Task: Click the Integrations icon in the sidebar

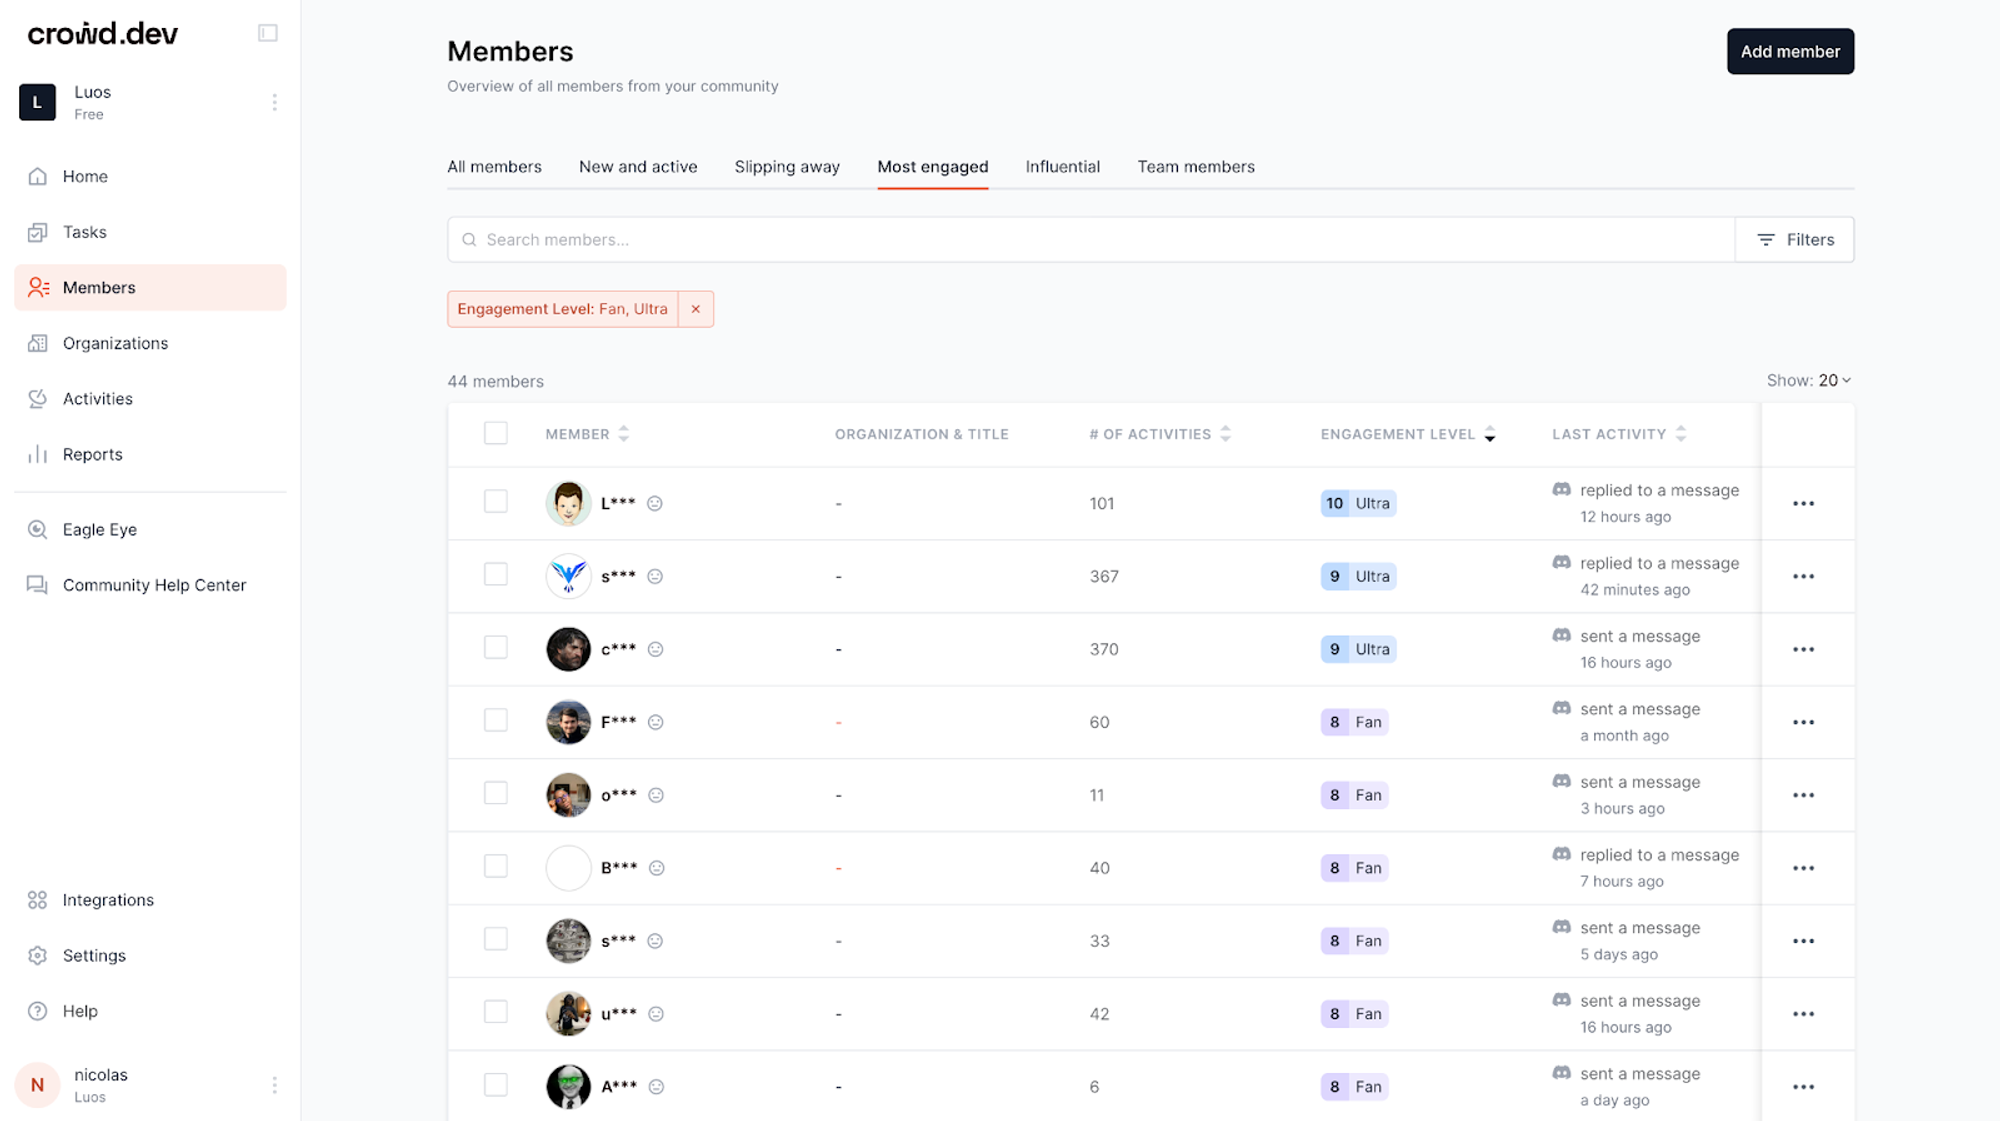Action: 37,900
